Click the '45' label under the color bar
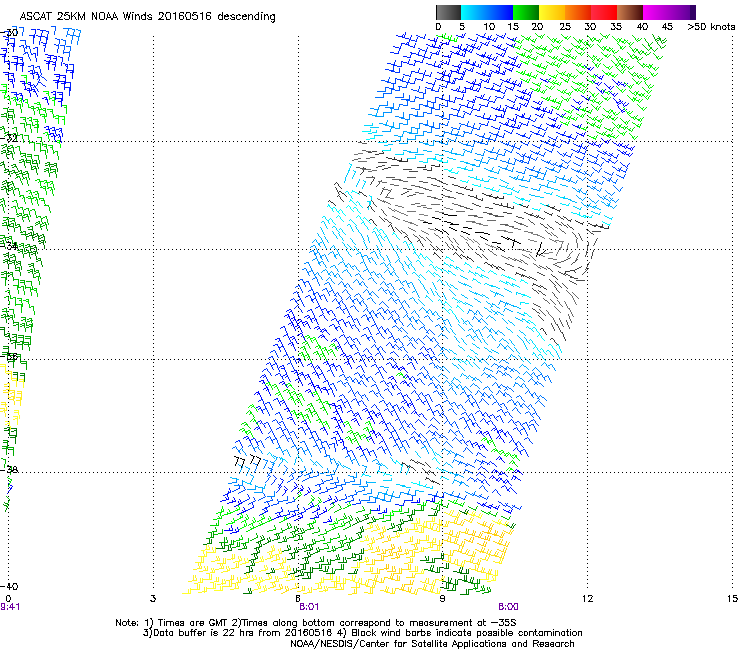The height and width of the screenshot is (650, 740). click(667, 27)
